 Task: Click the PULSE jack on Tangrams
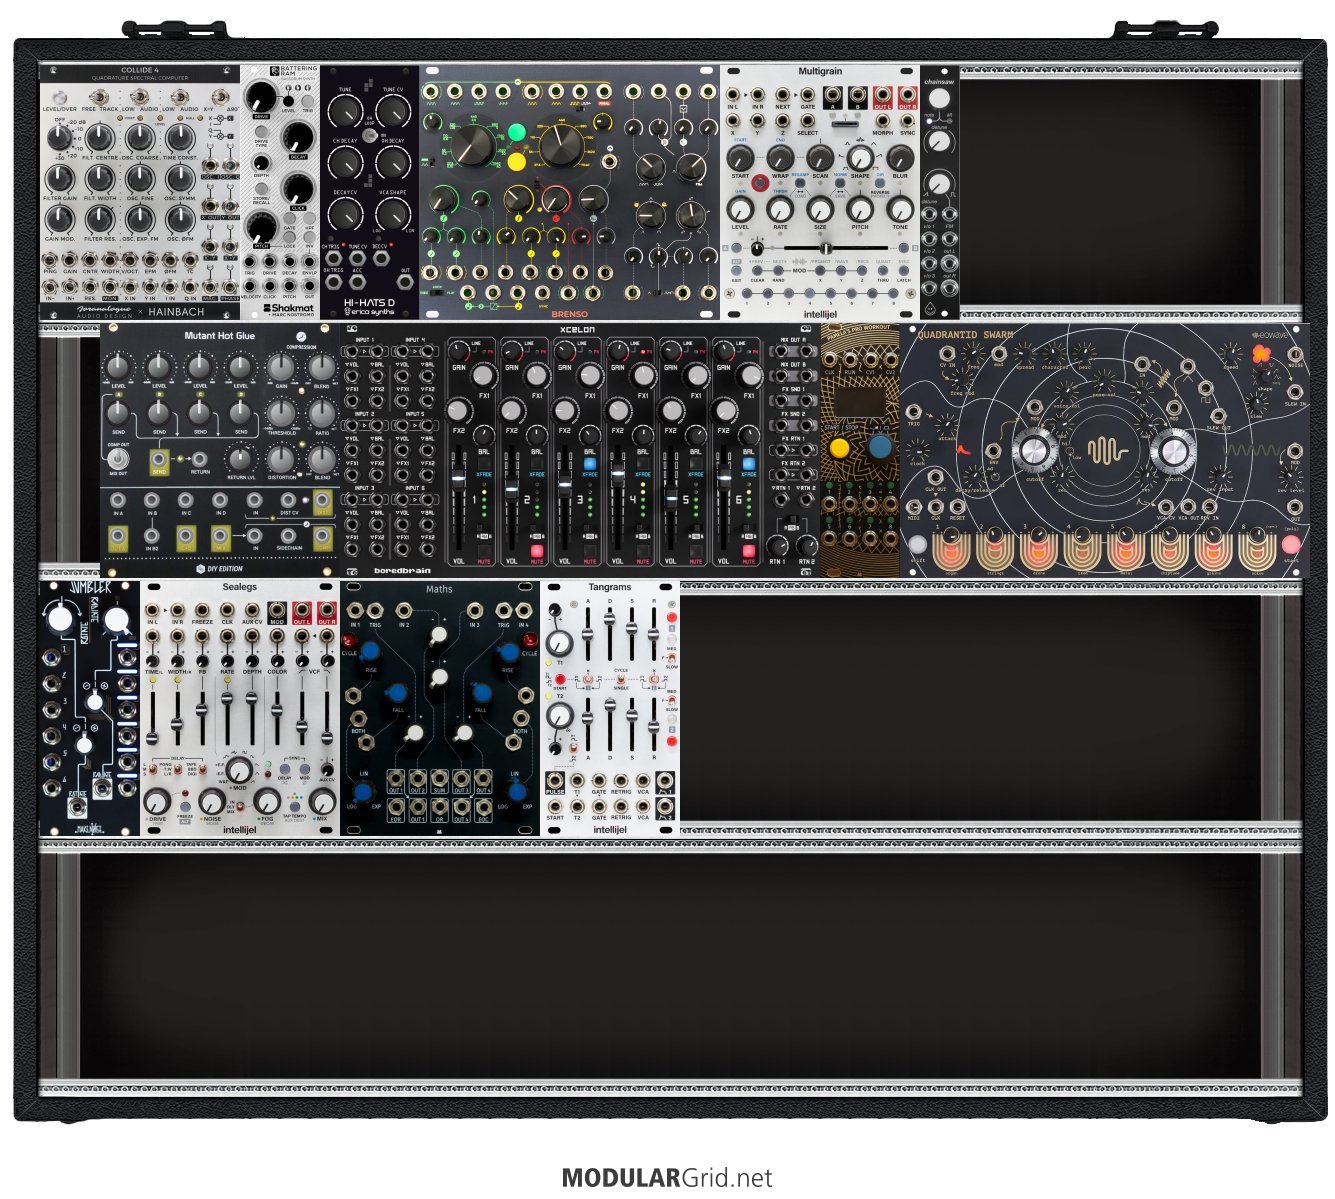coord(555,780)
